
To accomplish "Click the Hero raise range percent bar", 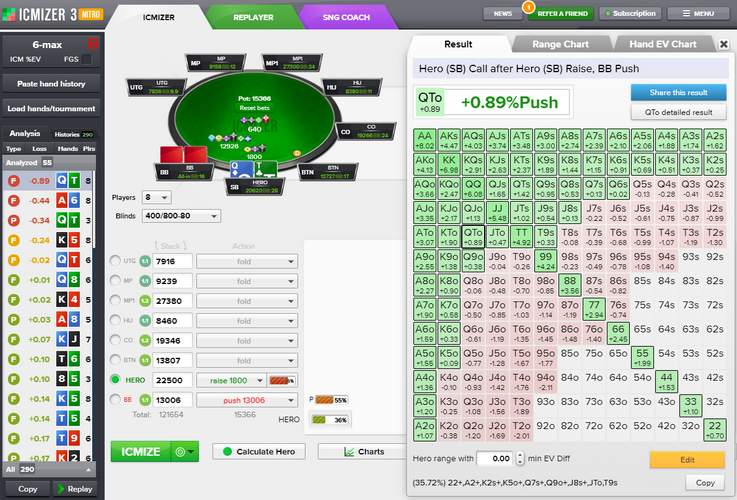I will point(282,380).
